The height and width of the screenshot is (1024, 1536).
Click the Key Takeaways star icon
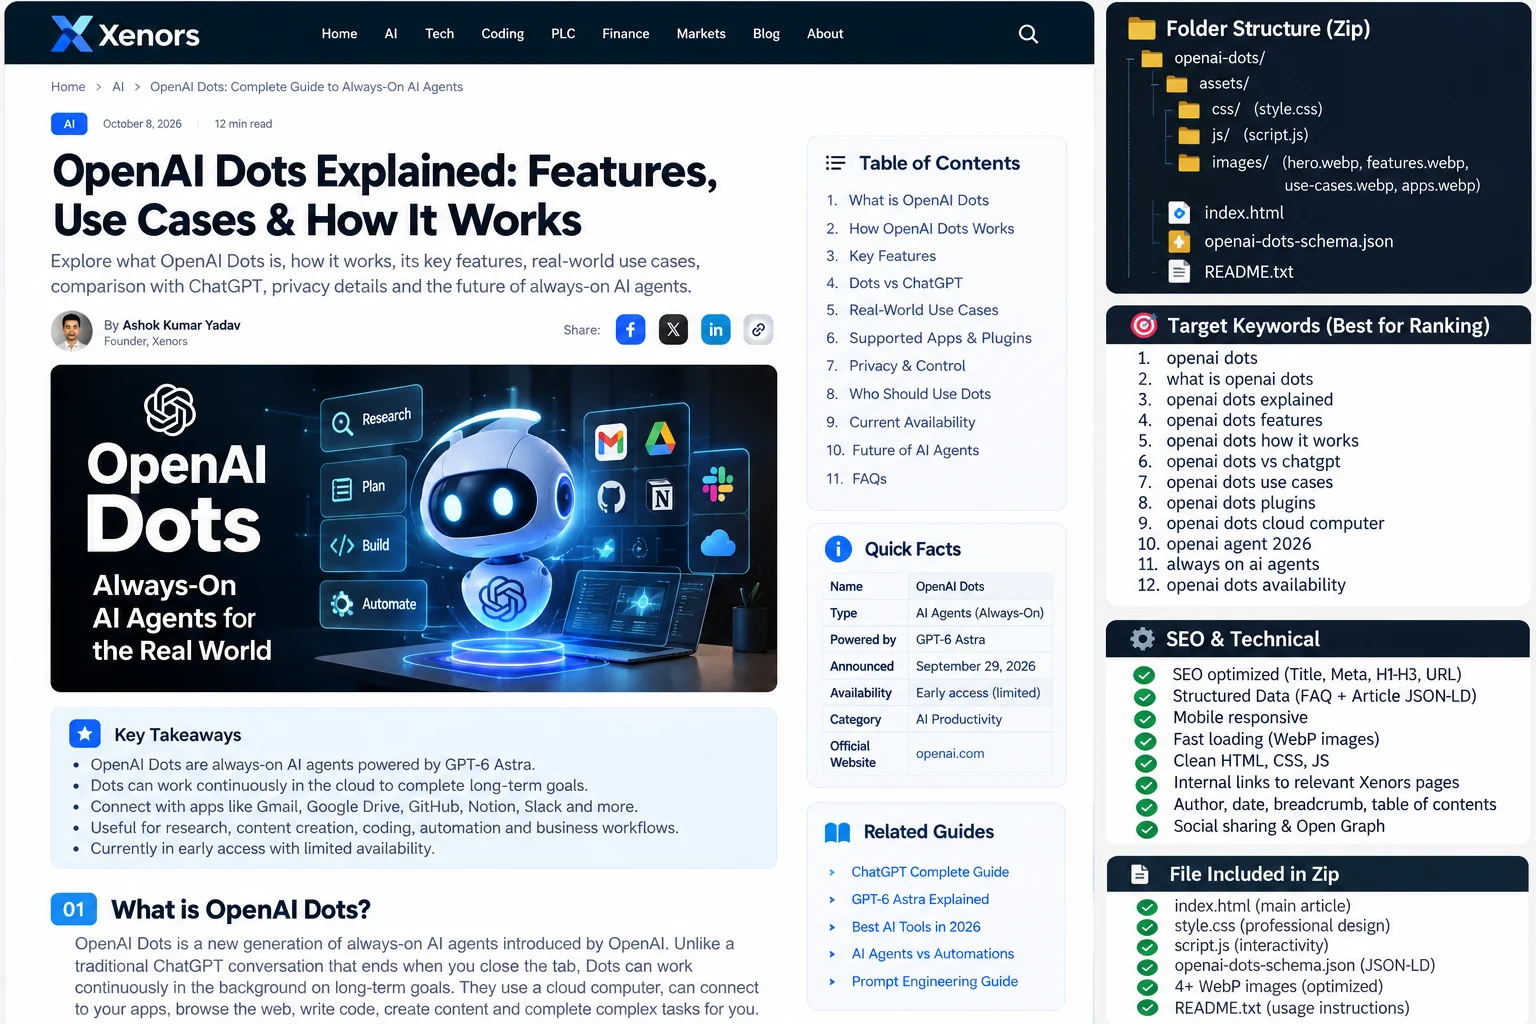point(85,734)
